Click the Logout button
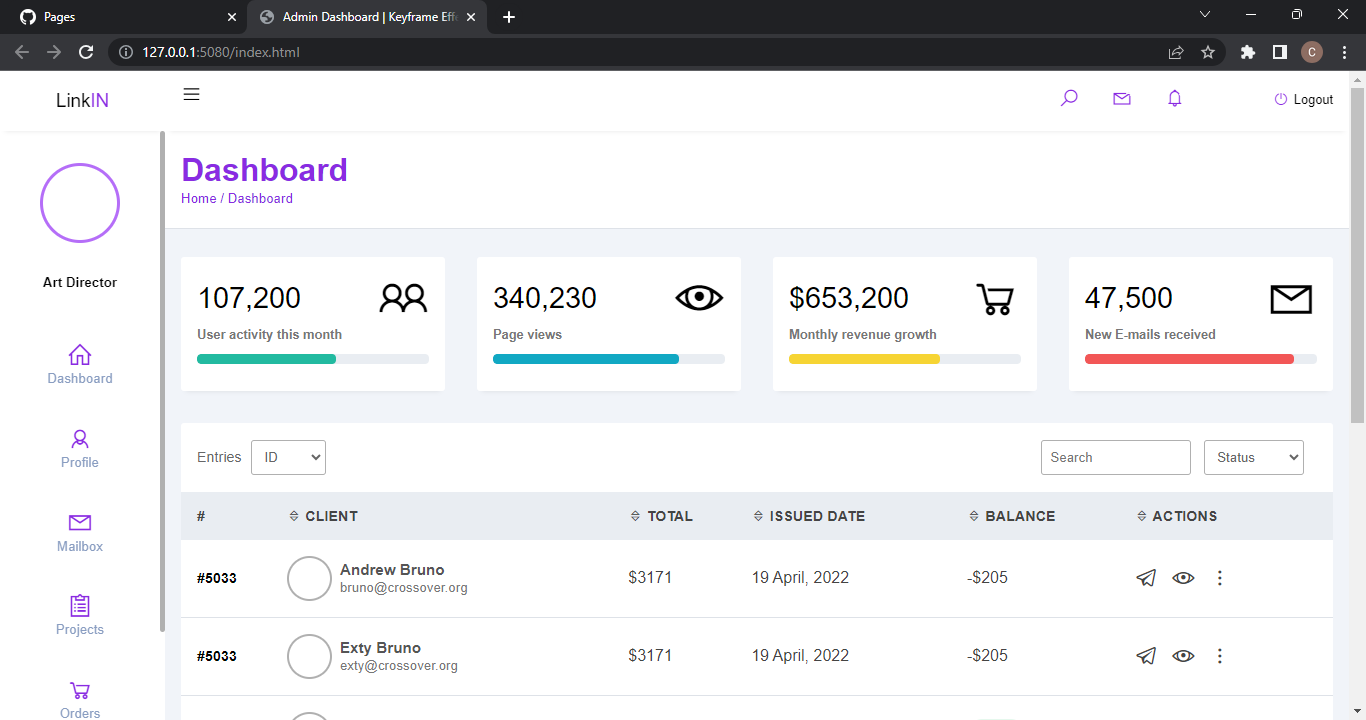1366x720 pixels. (1304, 99)
